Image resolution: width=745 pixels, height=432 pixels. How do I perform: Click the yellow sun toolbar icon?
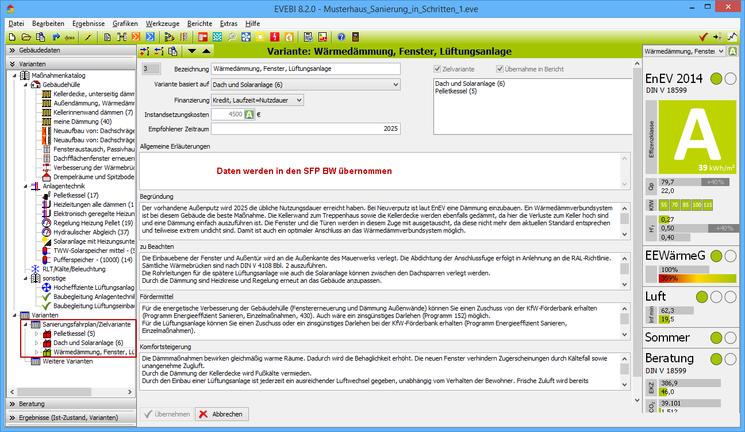(260, 37)
